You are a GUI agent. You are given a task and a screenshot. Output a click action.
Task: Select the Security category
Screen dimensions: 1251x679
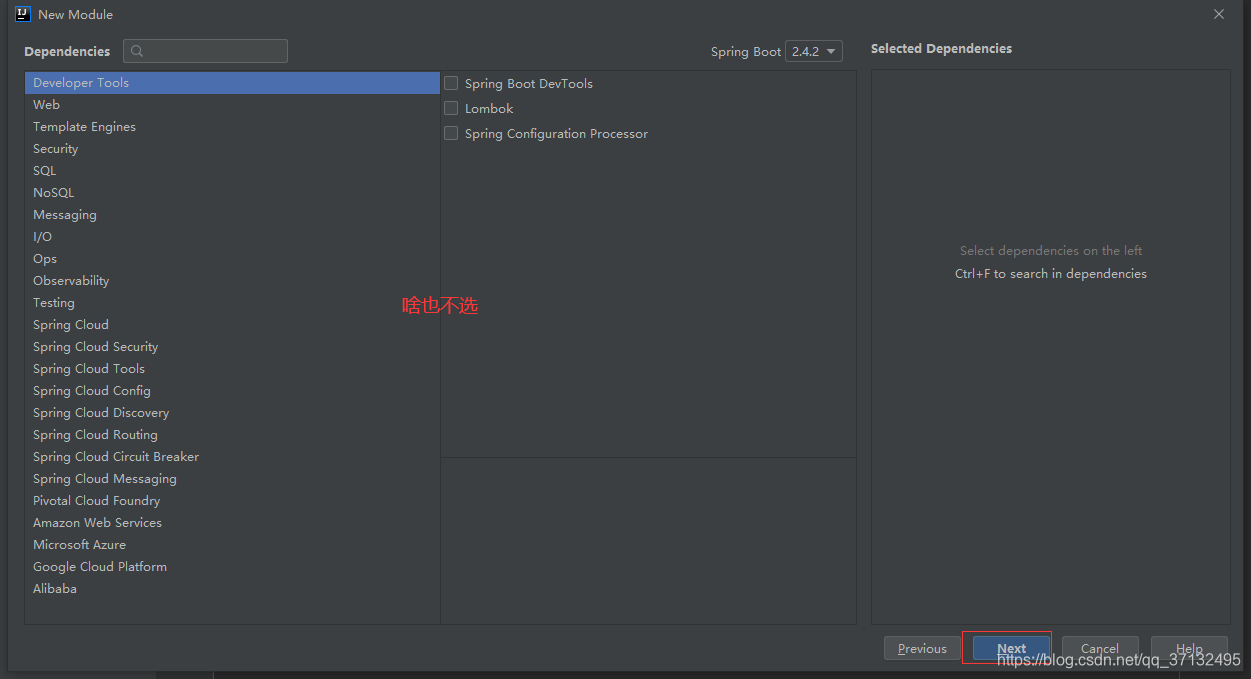tap(232, 149)
